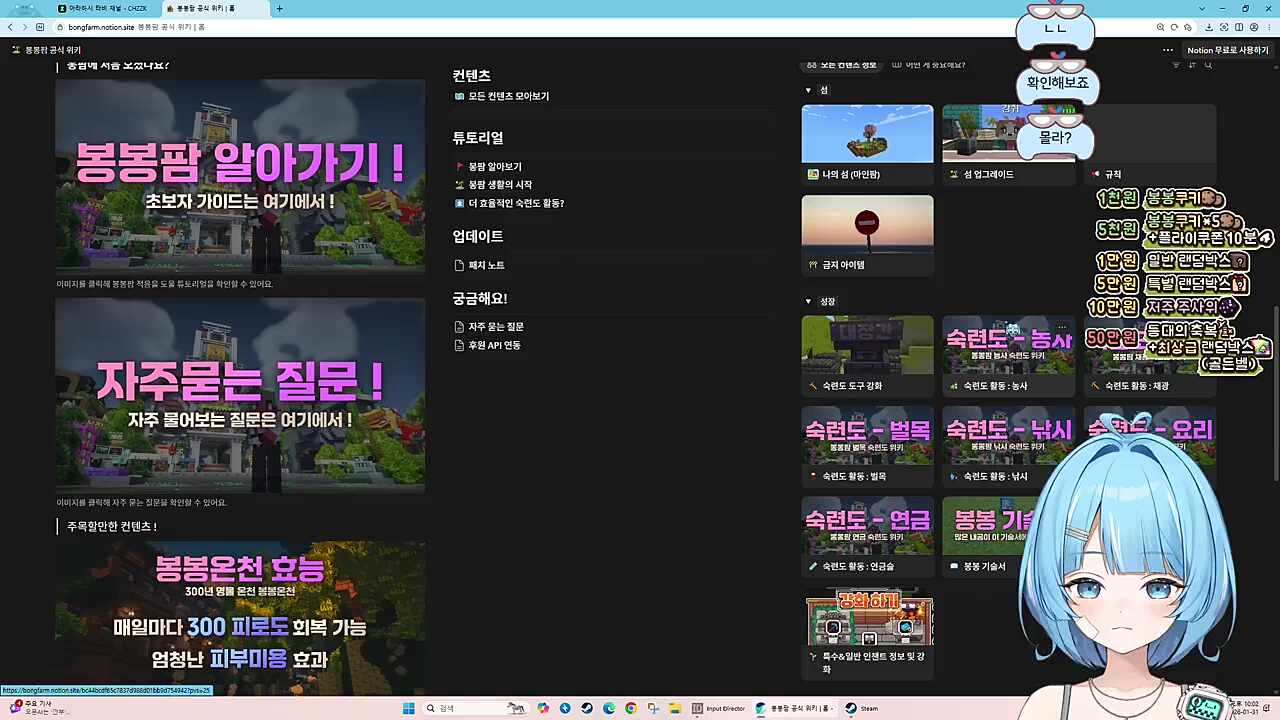Click the filter icon above the gallery view
1280x720 pixels.
click(x=1176, y=64)
